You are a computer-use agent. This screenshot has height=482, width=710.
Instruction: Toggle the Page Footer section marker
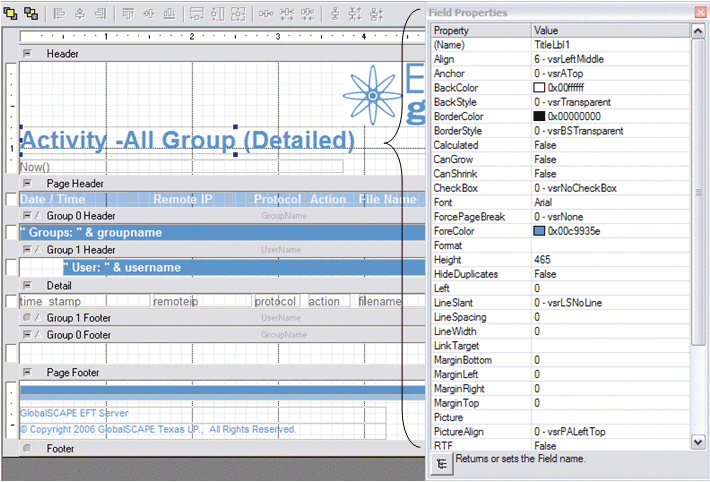pyautogui.click(x=27, y=372)
